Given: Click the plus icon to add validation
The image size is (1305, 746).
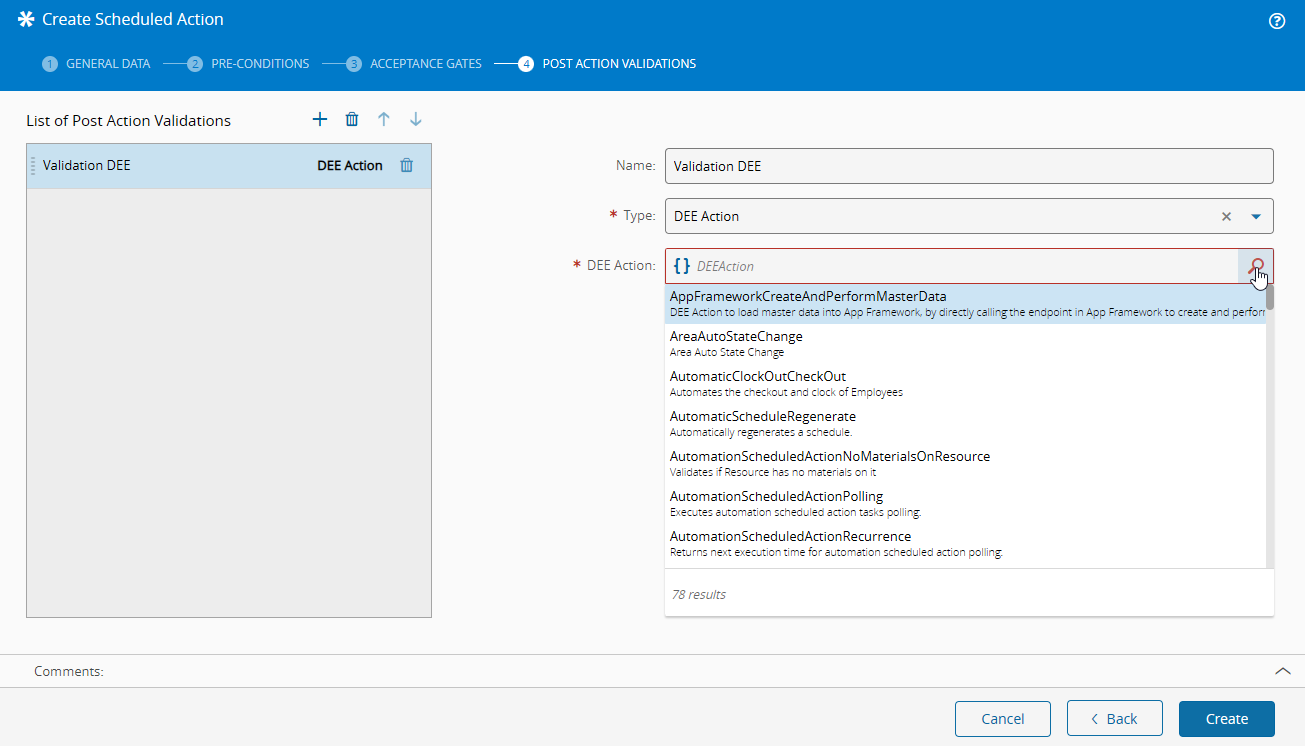Looking at the screenshot, I should [x=320, y=120].
